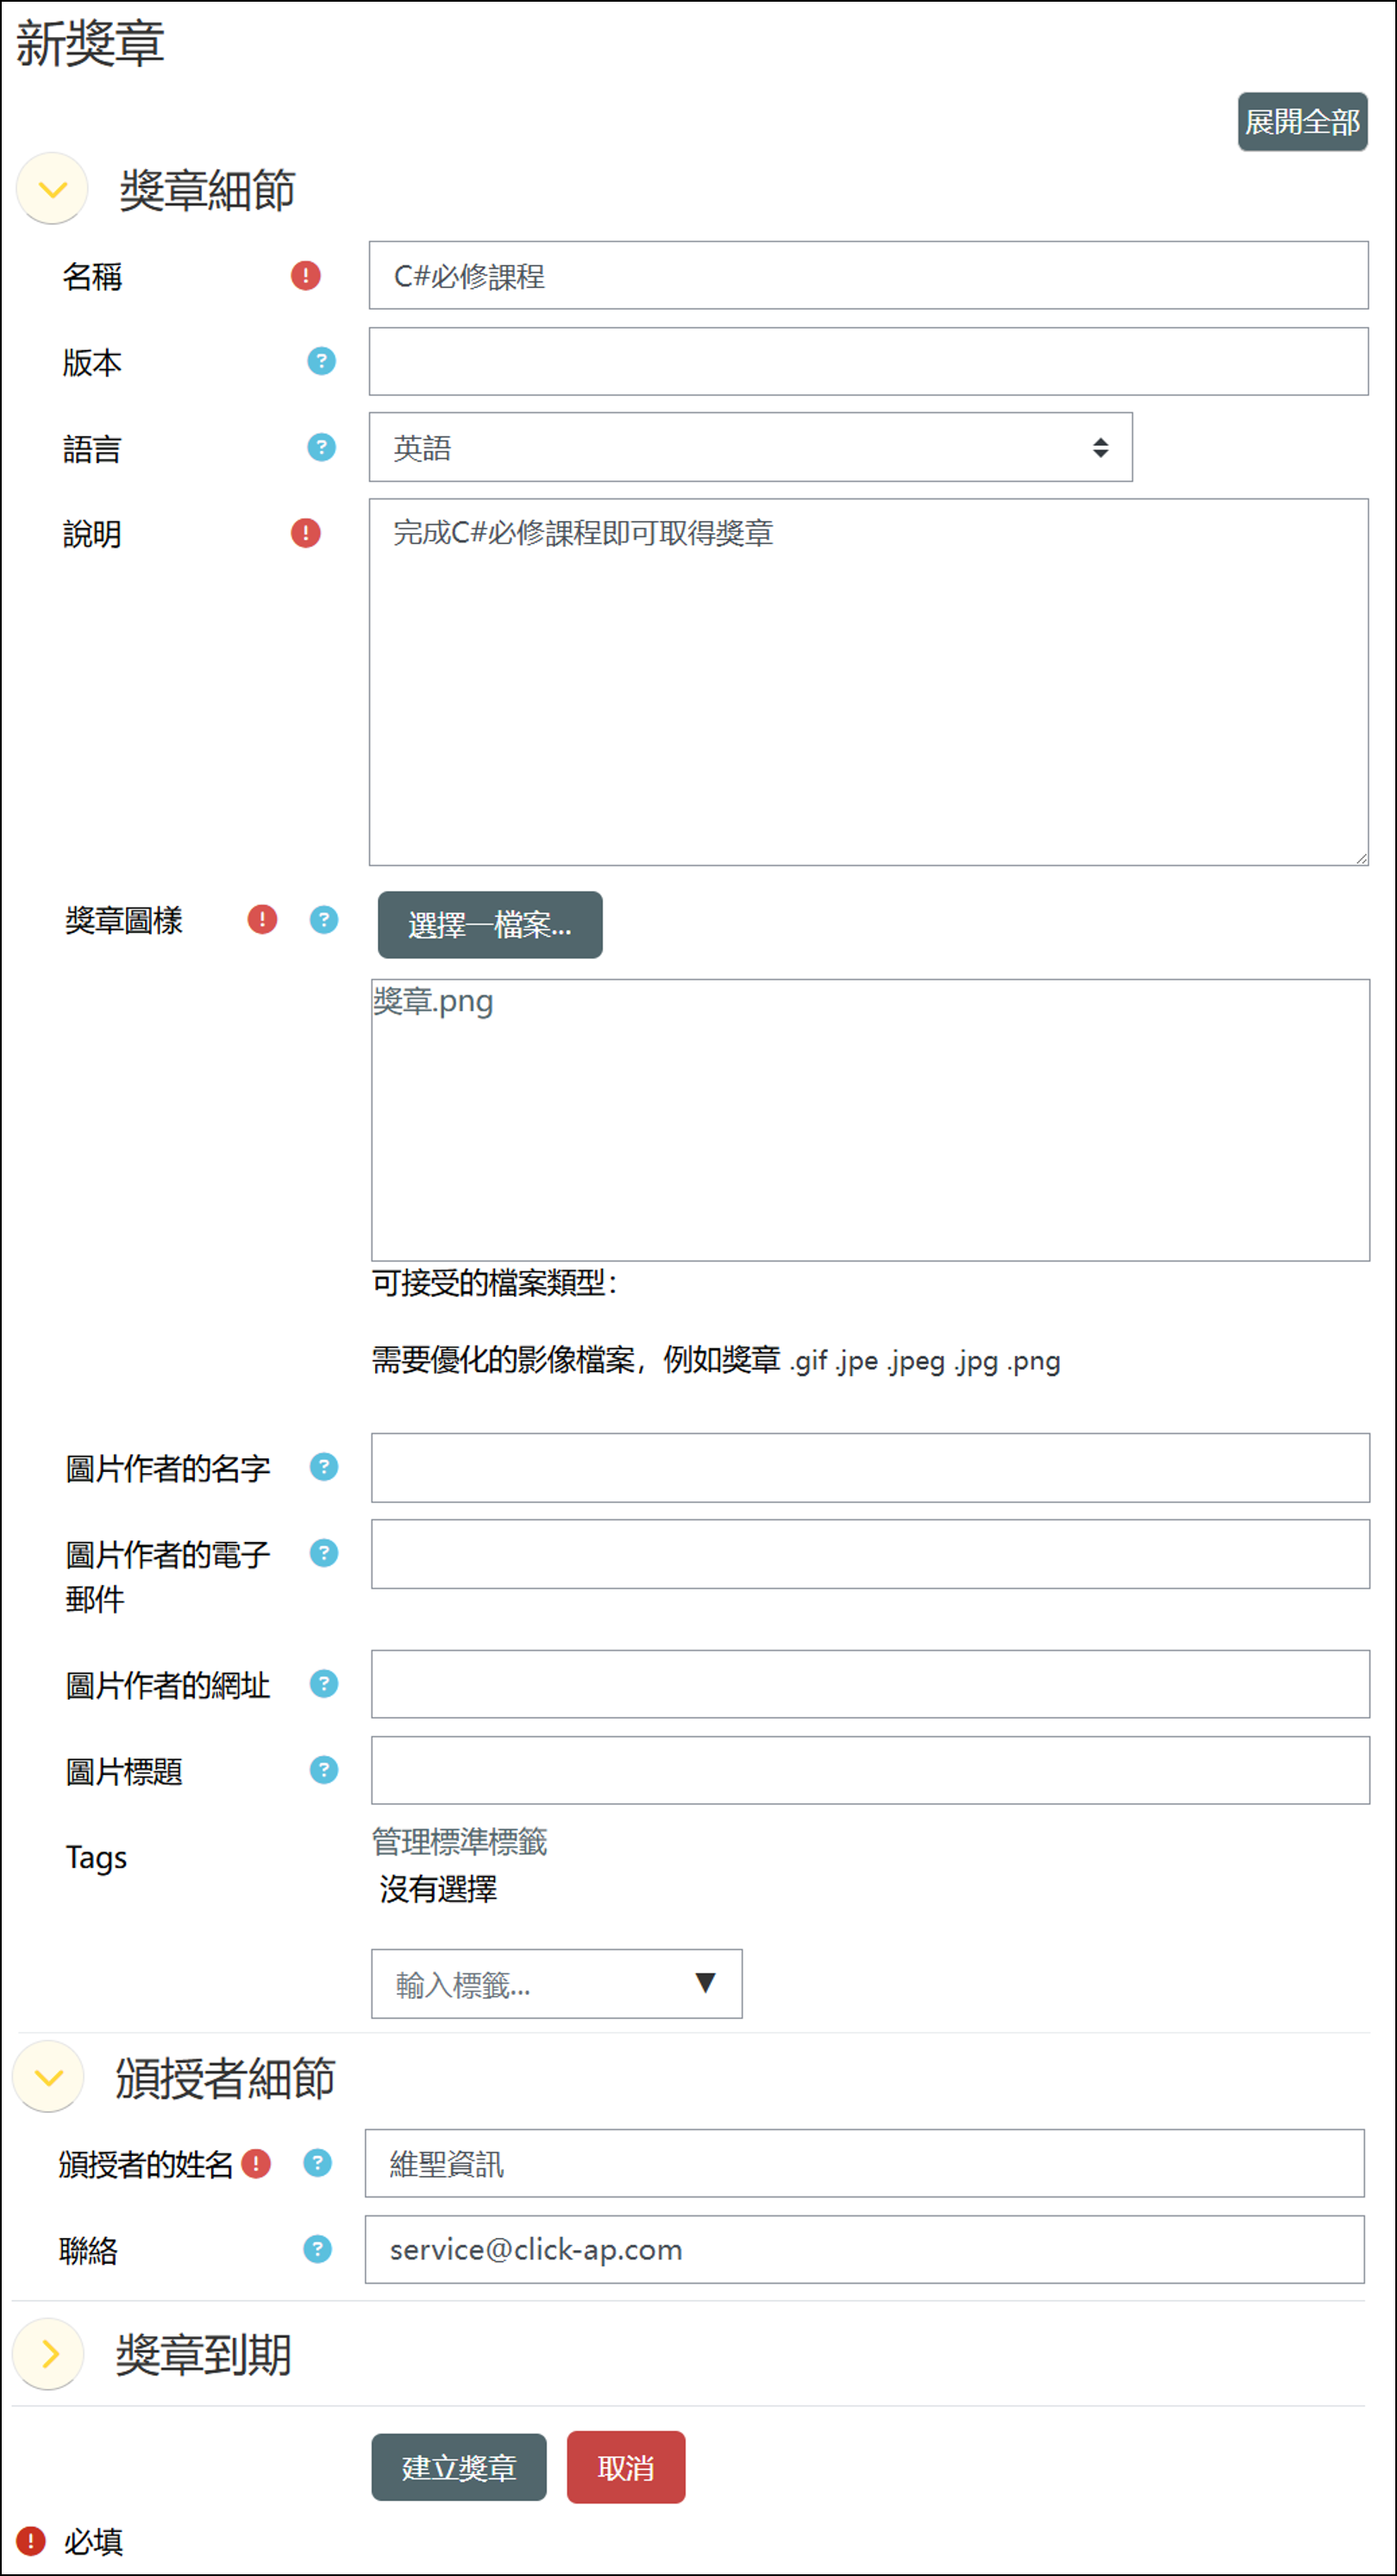Click the 沒有選擇 tags status text

pos(438,1889)
